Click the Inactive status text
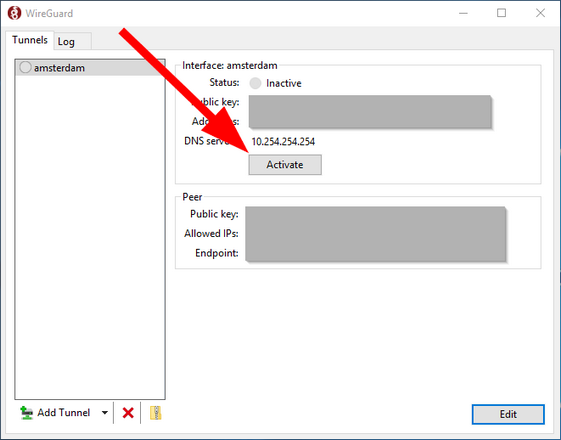 point(284,83)
